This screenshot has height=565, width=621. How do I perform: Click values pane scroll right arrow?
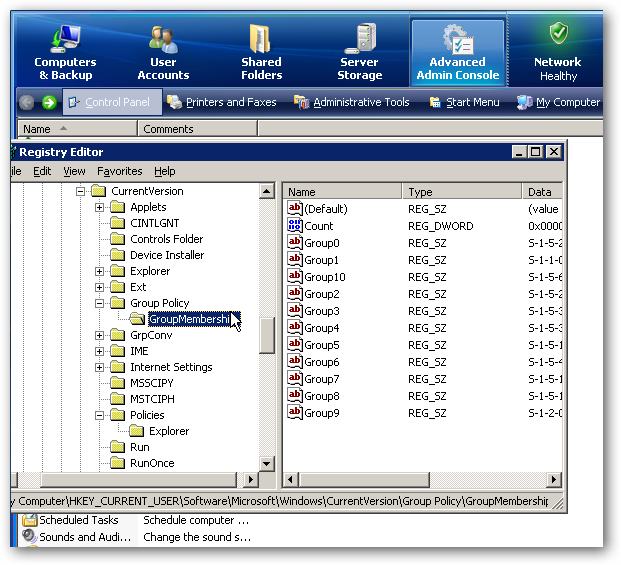554,480
